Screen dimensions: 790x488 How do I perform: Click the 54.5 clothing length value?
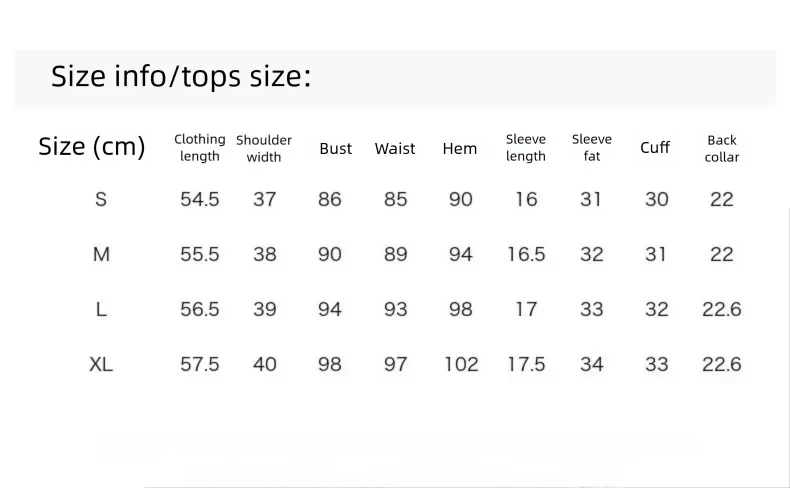pyautogui.click(x=200, y=199)
